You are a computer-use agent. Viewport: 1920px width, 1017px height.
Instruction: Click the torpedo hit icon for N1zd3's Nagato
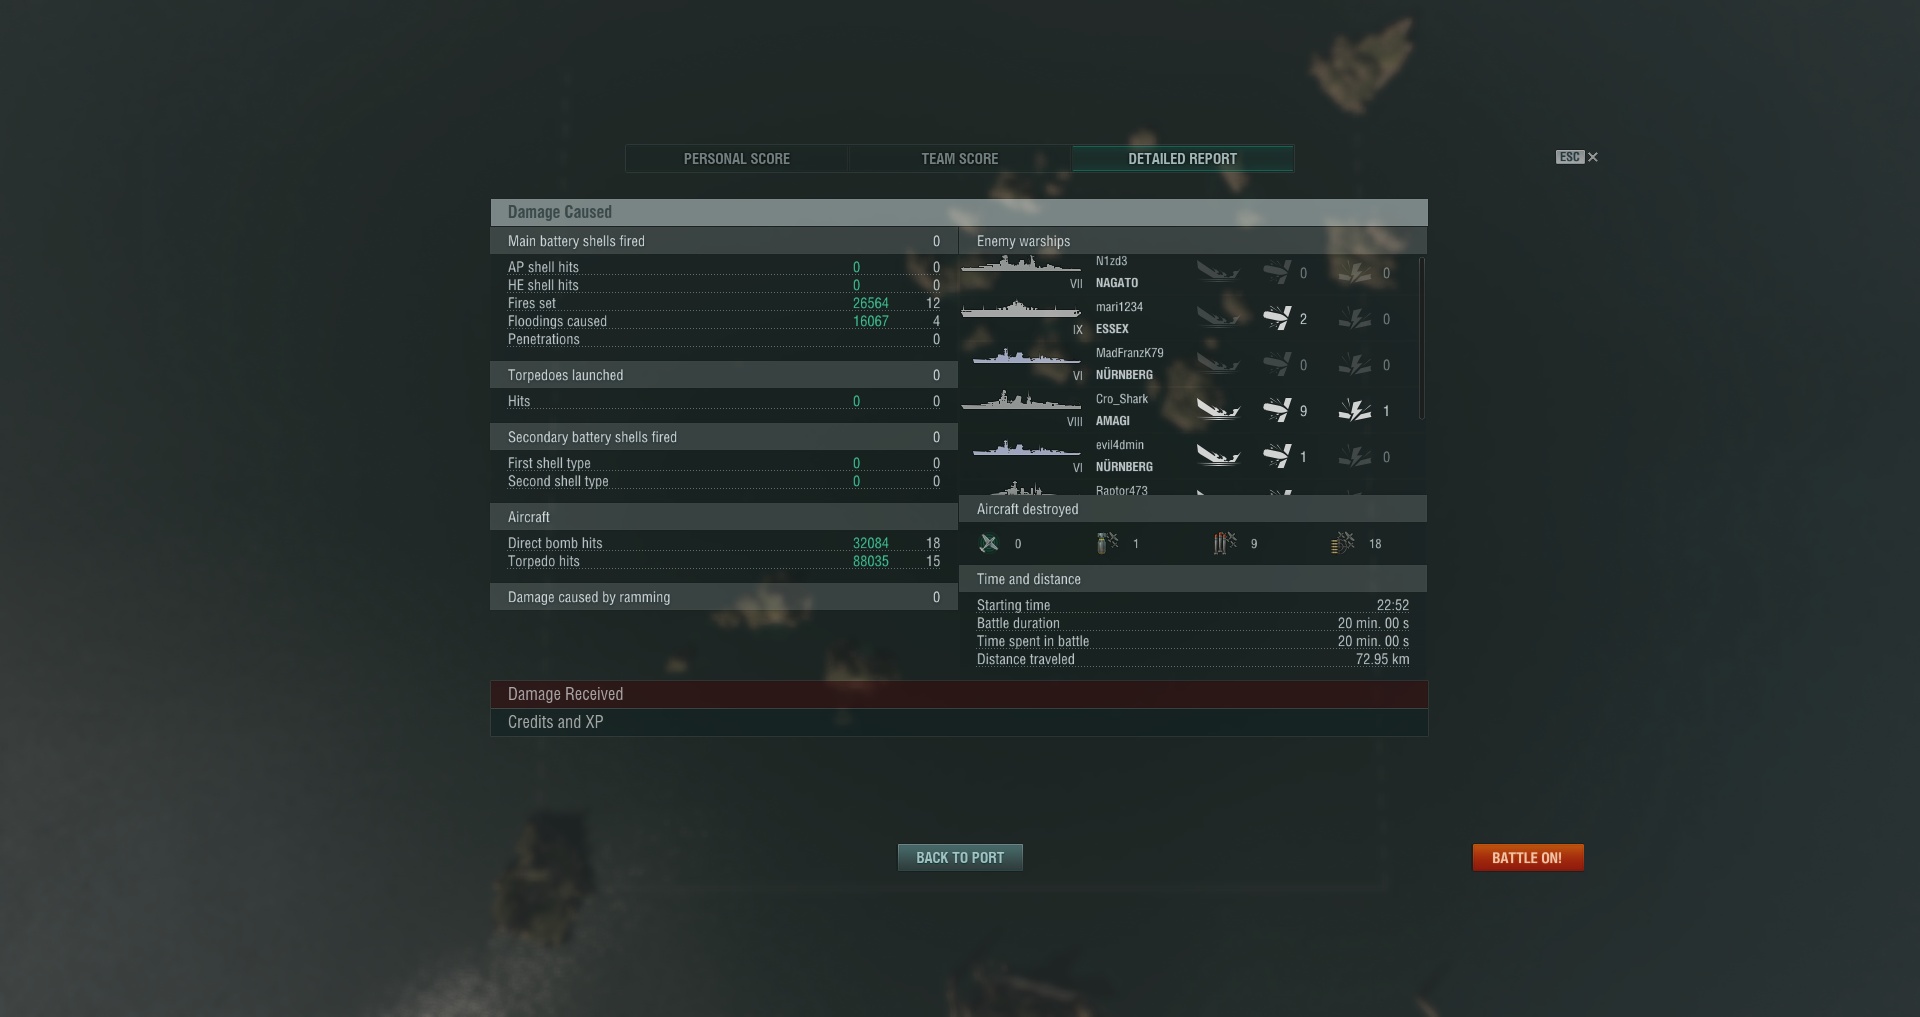(x=1276, y=272)
